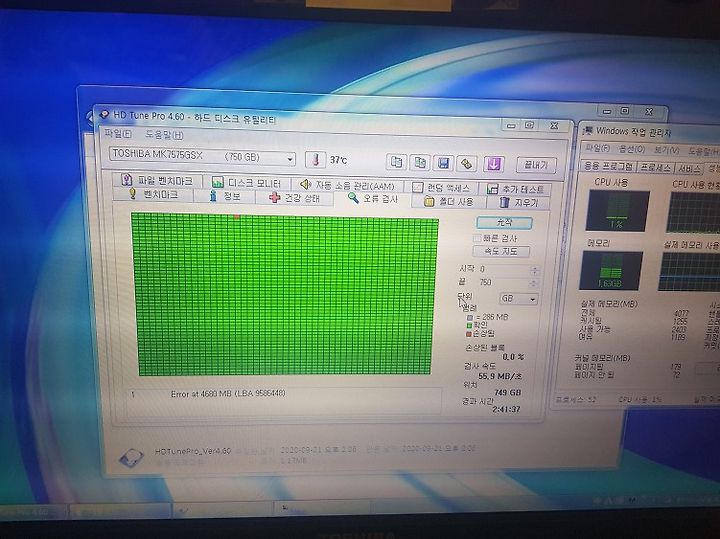Click the 시작 scan button
The width and height of the screenshot is (720, 539).
(x=504, y=223)
